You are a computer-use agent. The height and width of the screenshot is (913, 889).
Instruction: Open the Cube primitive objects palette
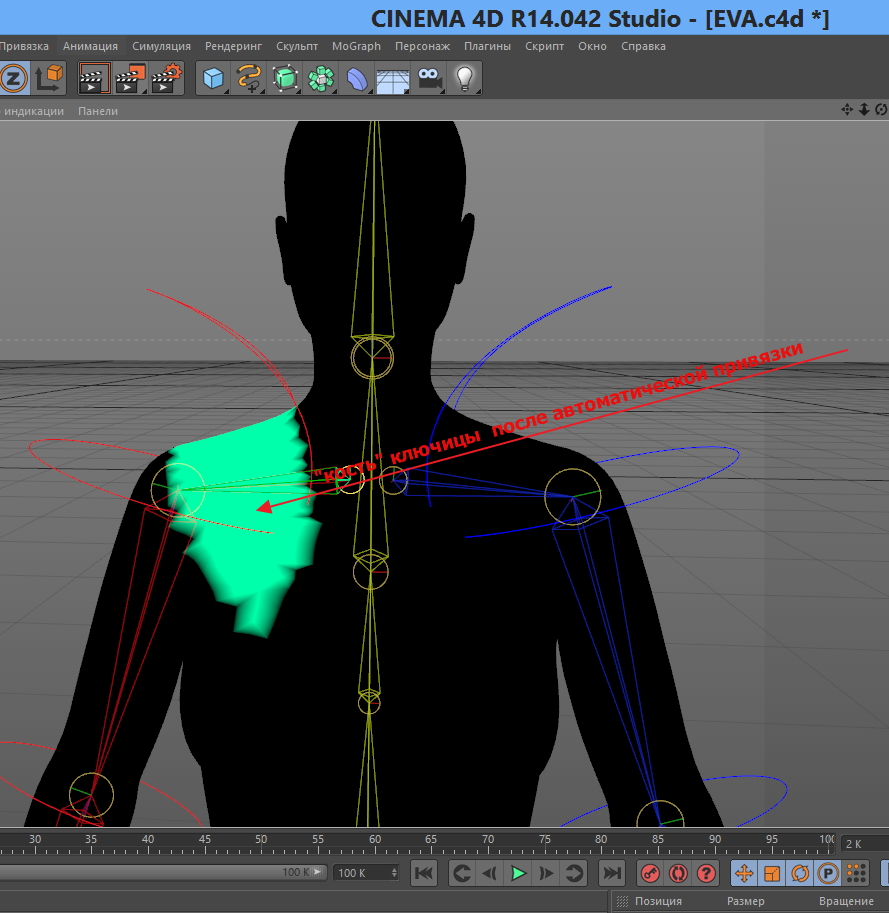coord(213,78)
